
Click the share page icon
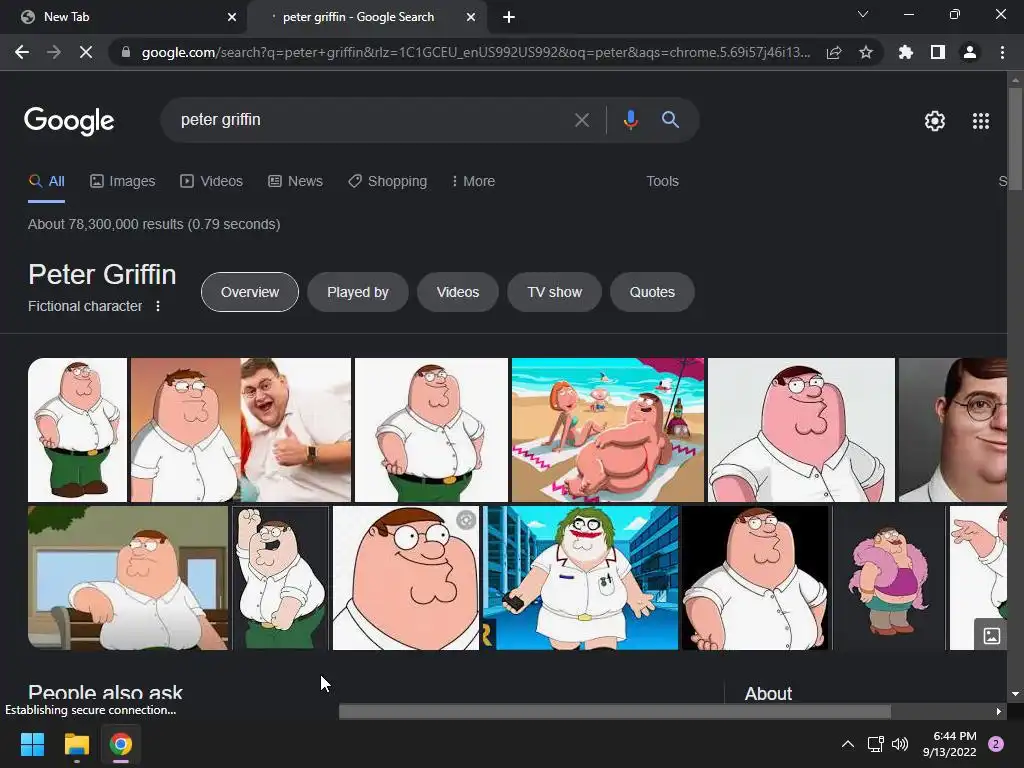click(x=834, y=52)
